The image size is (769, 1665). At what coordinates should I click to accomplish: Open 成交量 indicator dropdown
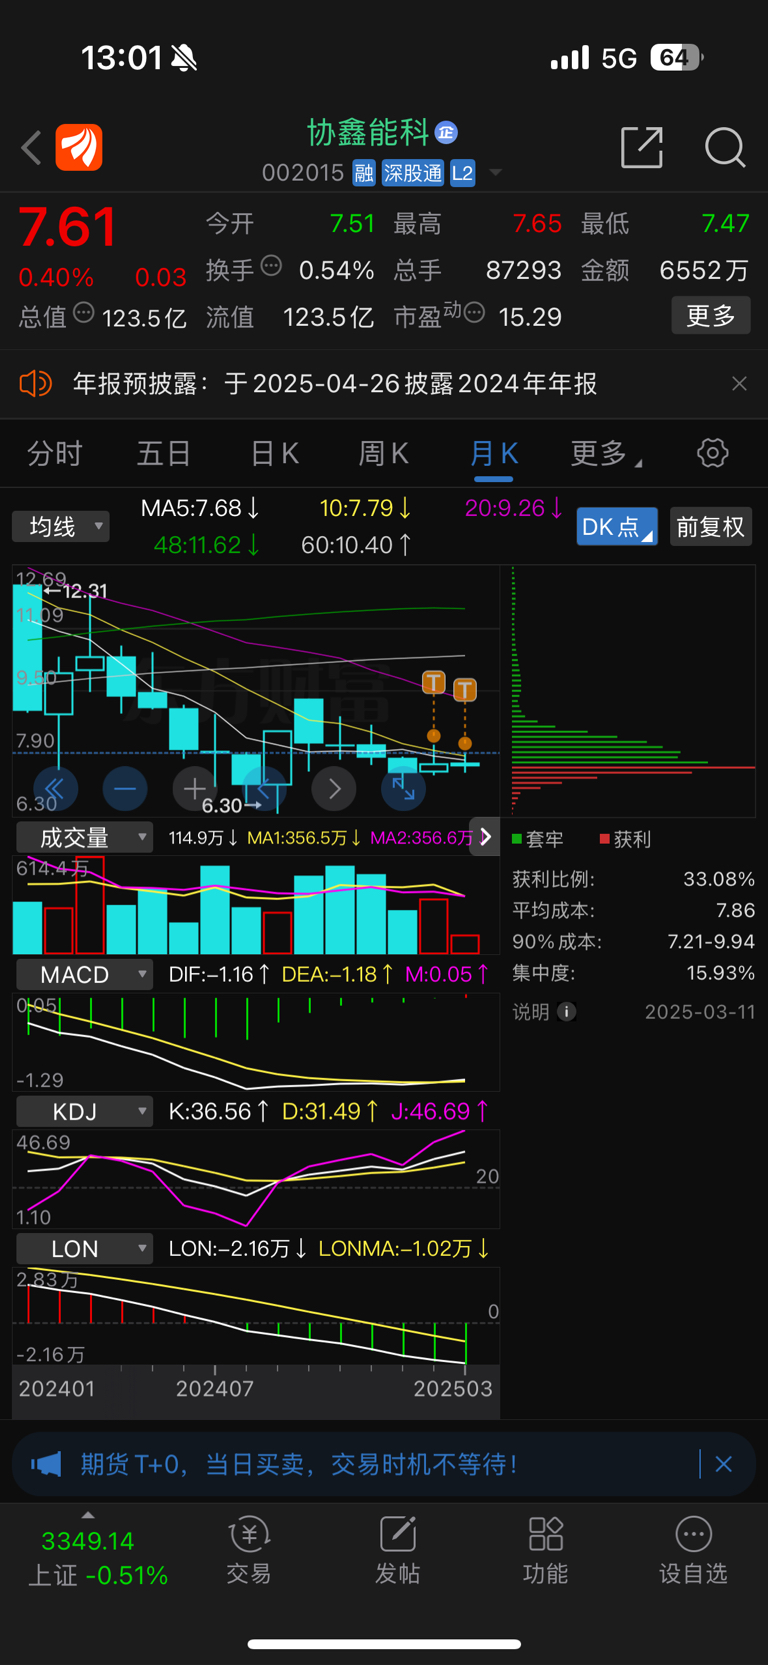coord(85,837)
